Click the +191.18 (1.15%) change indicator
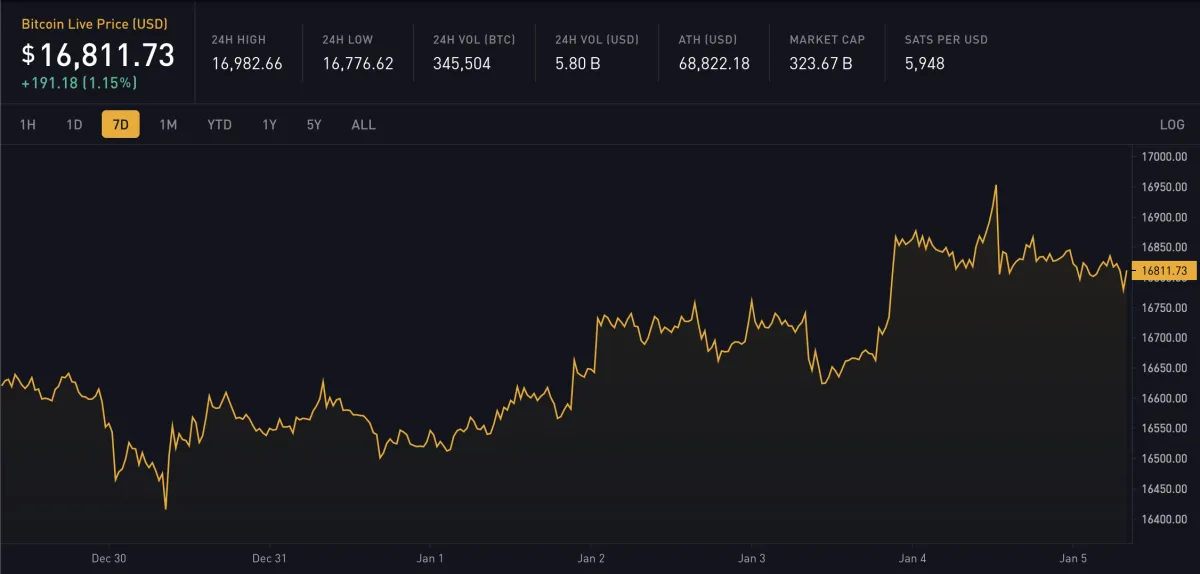This screenshot has height=574, width=1200. tap(79, 83)
